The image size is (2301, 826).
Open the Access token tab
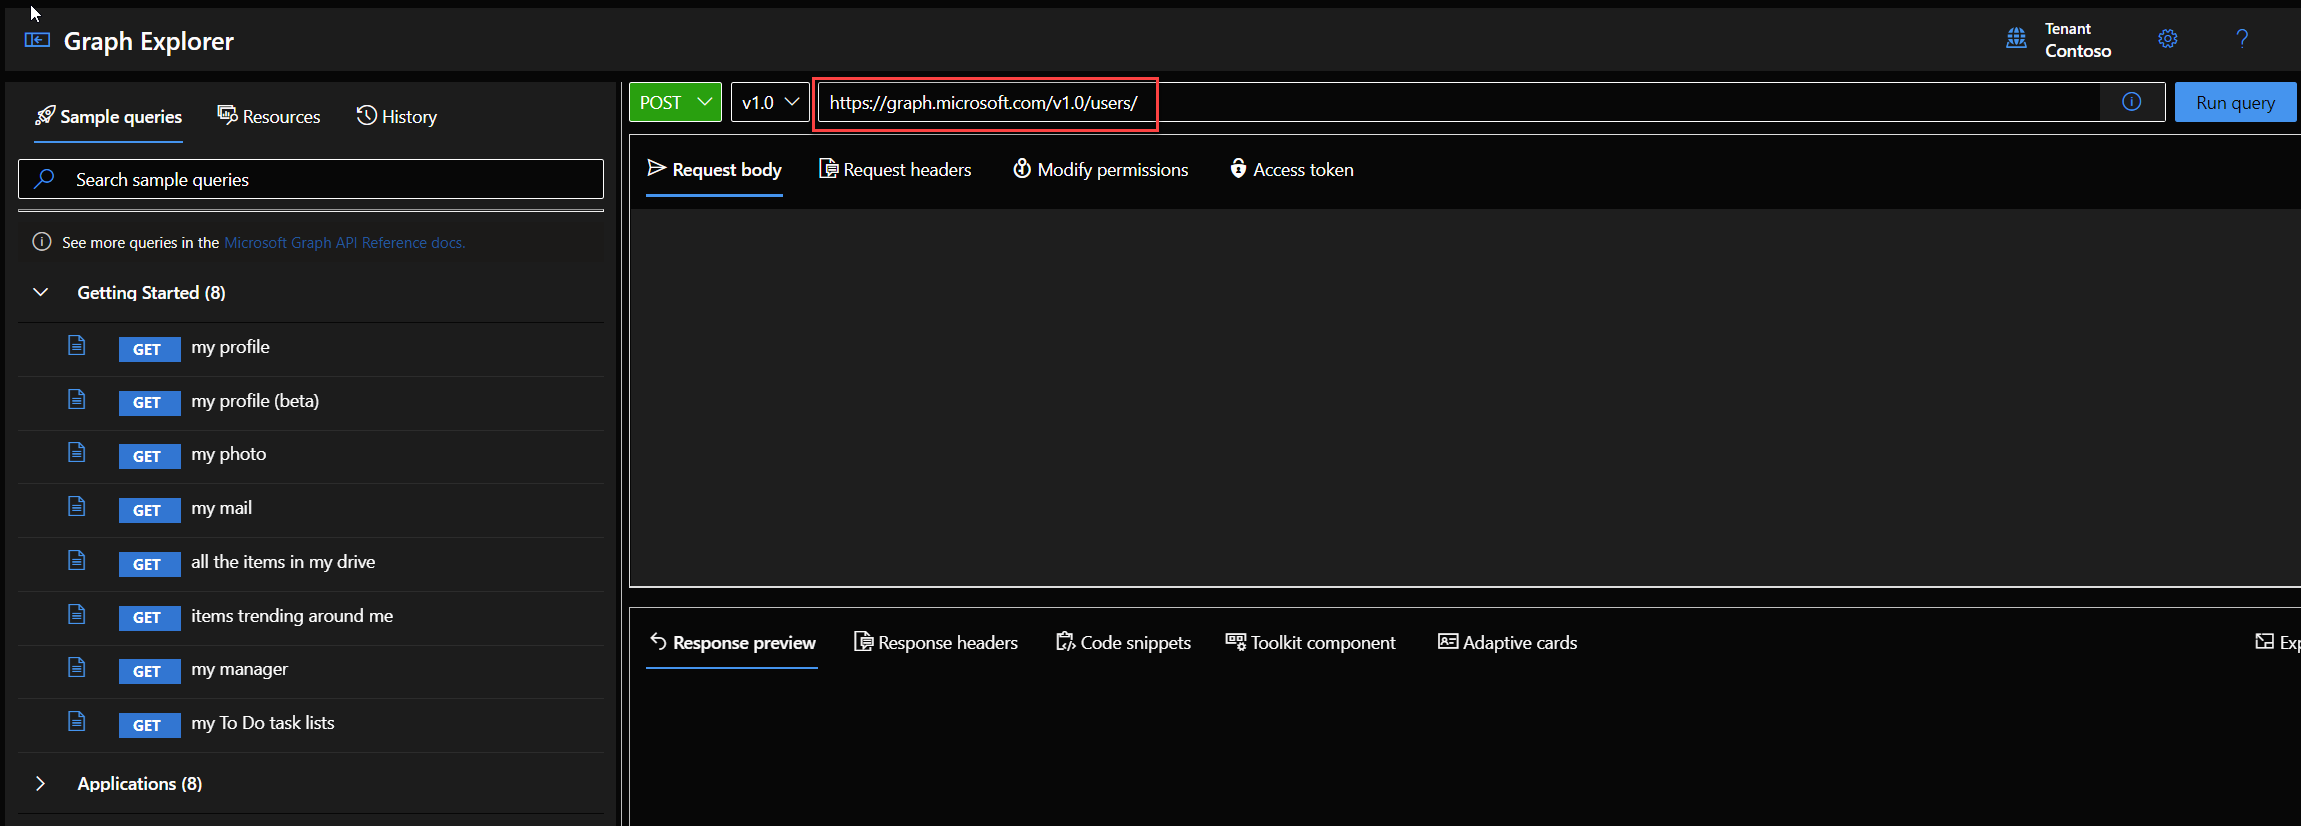(1291, 169)
